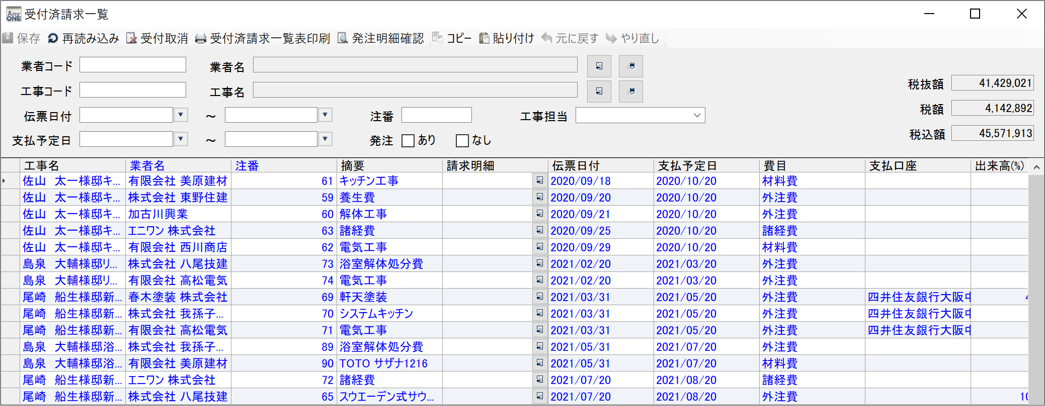Open 発注明細確認 from the toolbar
This screenshot has height=406, width=1045.
click(x=381, y=39)
